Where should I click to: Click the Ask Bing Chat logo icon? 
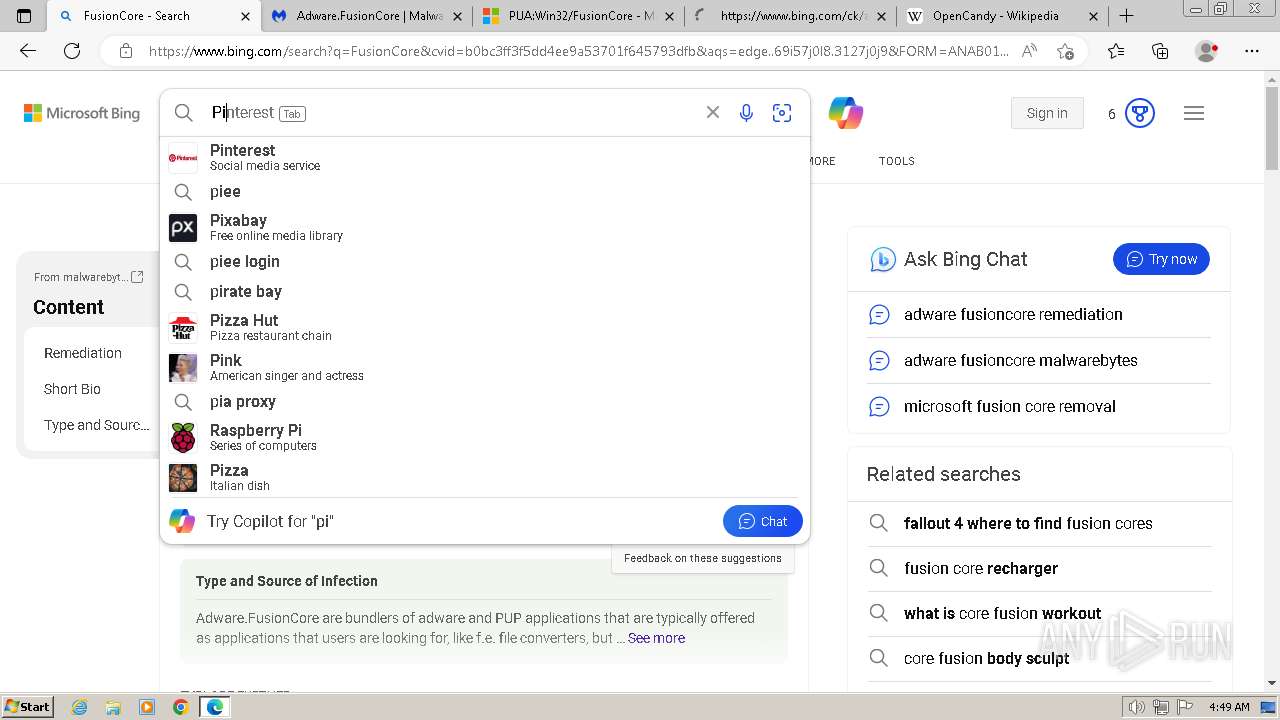tap(882, 259)
